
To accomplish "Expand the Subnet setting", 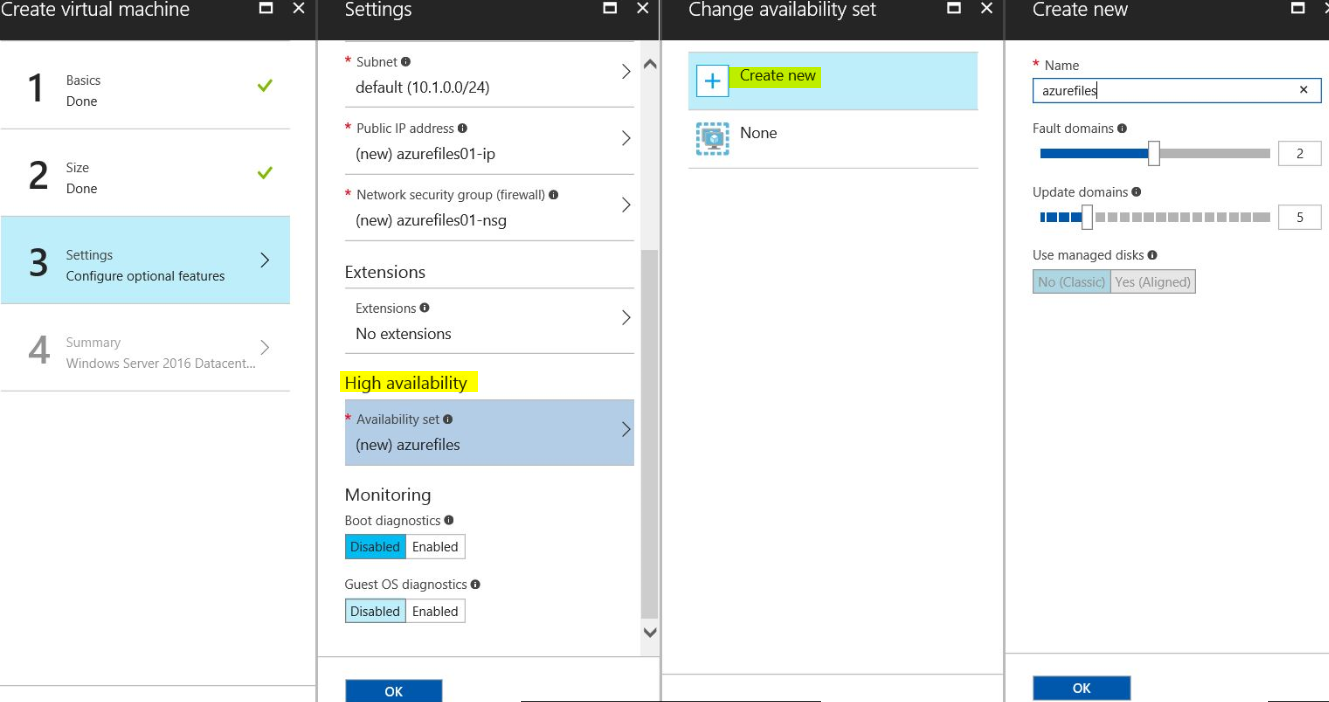I will pyautogui.click(x=626, y=71).
